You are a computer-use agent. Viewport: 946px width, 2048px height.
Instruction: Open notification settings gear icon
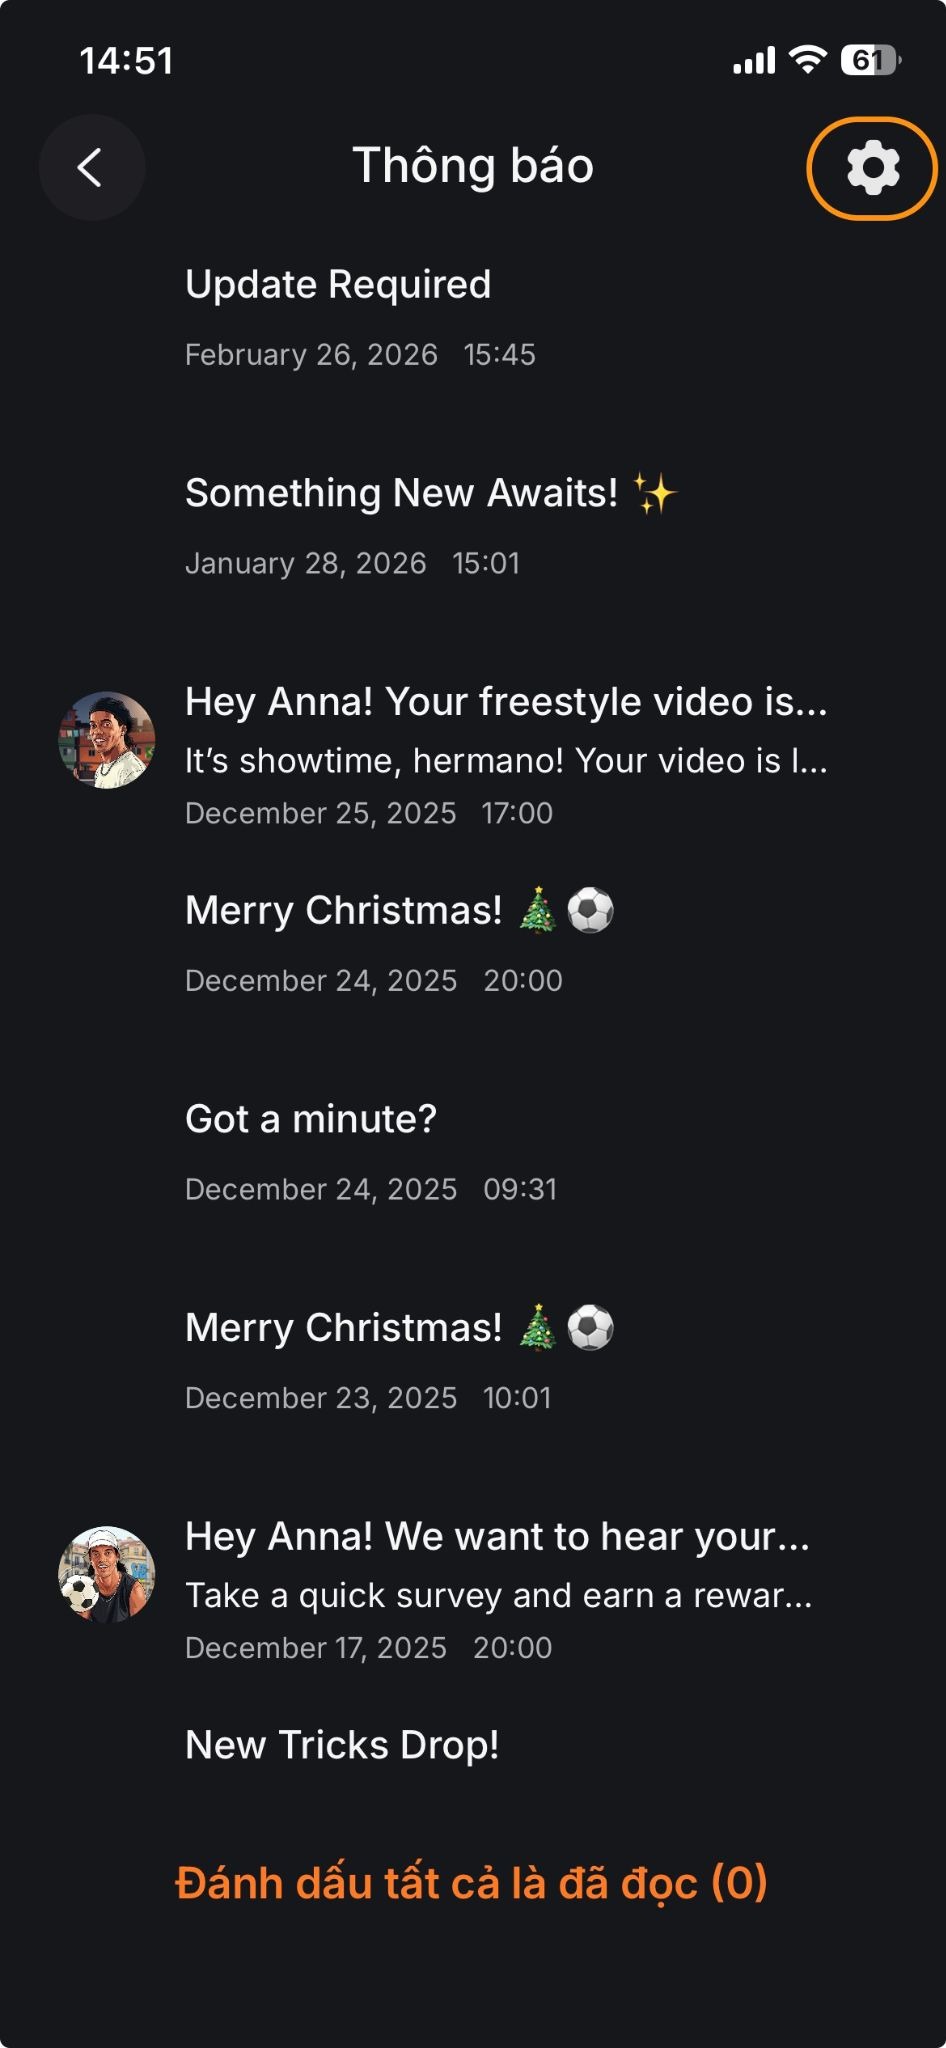872,167
